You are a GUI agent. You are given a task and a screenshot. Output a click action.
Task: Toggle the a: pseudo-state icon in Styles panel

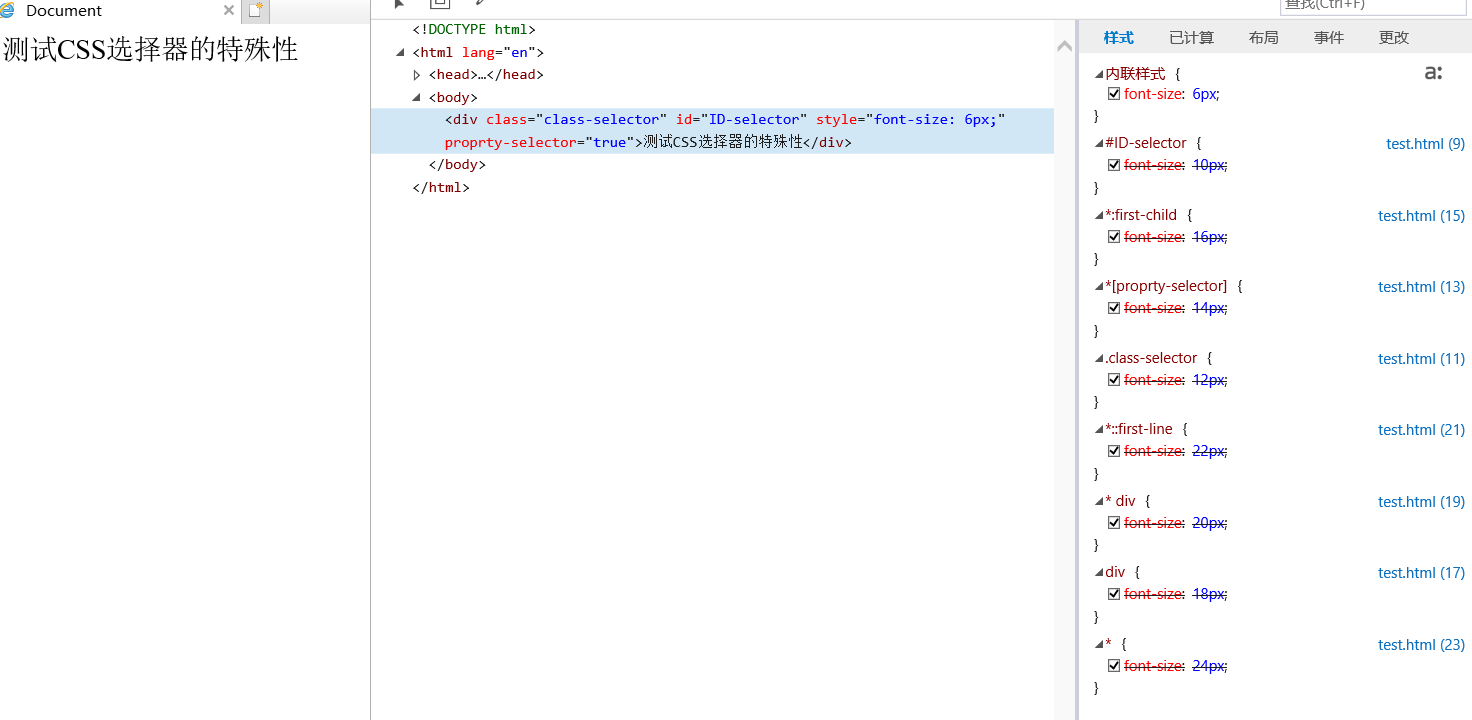[x=1434, y=72]
